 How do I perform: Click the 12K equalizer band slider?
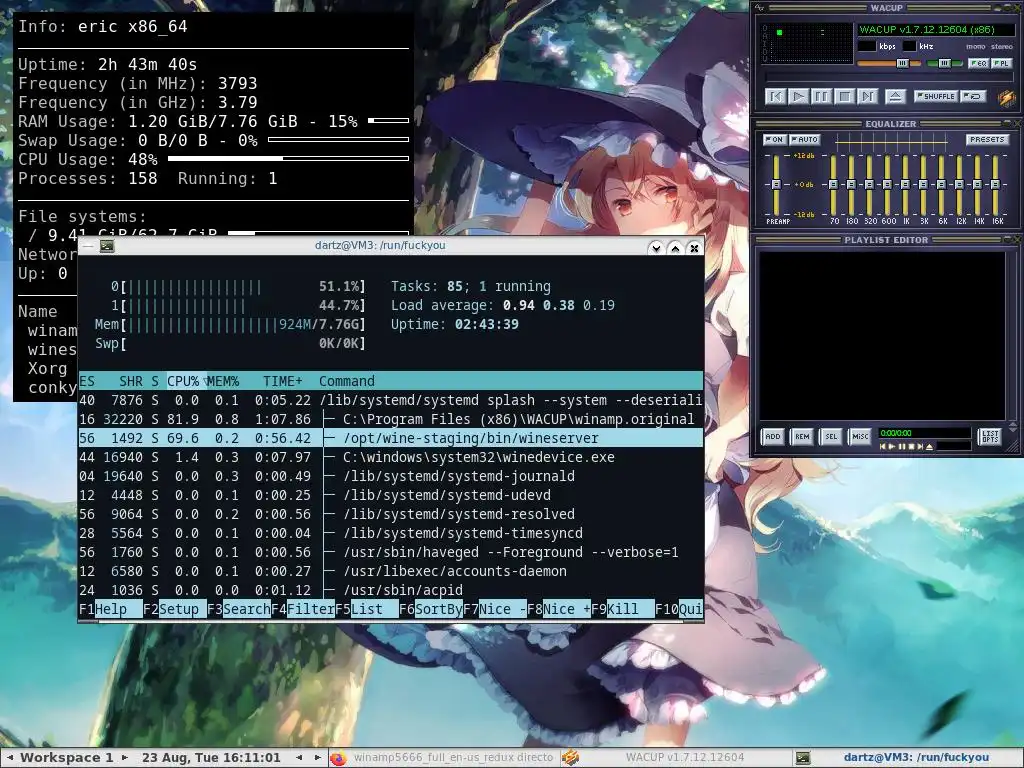tap(959, 185)
